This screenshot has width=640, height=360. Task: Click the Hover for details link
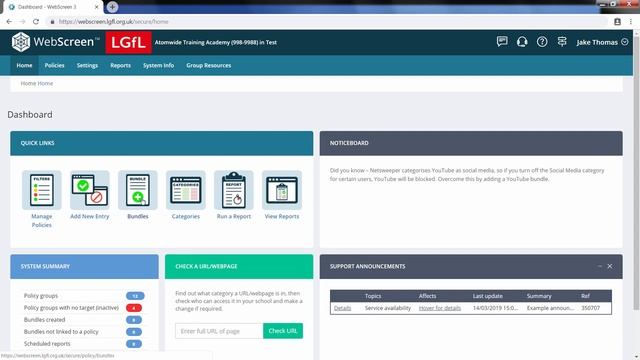pos(440,308)
